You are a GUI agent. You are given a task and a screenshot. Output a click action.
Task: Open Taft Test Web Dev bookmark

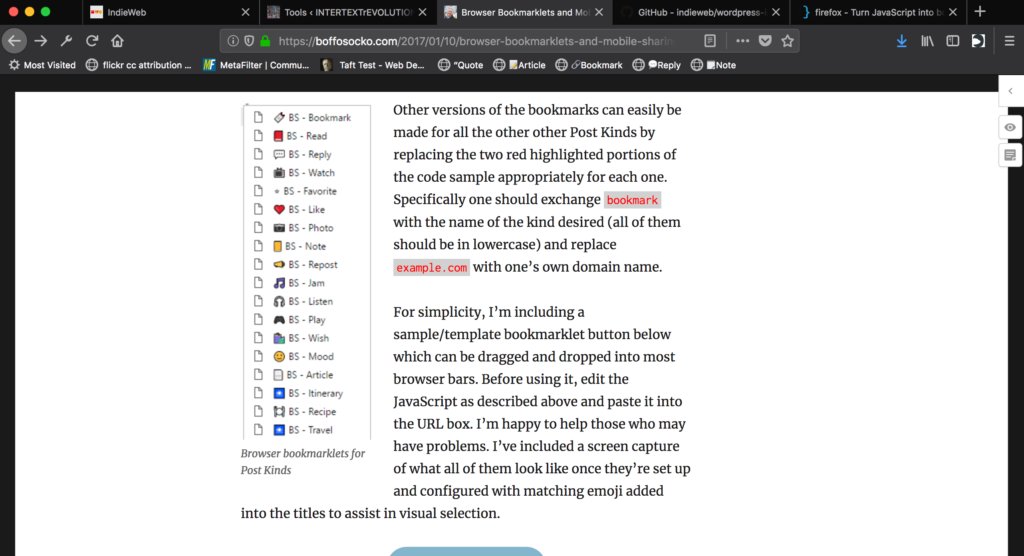[x=373, y=65]
